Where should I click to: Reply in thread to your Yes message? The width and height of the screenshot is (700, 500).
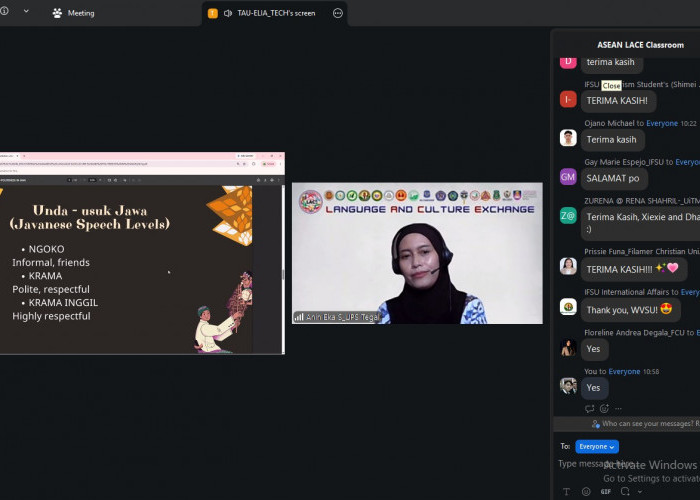click(589, 408)
